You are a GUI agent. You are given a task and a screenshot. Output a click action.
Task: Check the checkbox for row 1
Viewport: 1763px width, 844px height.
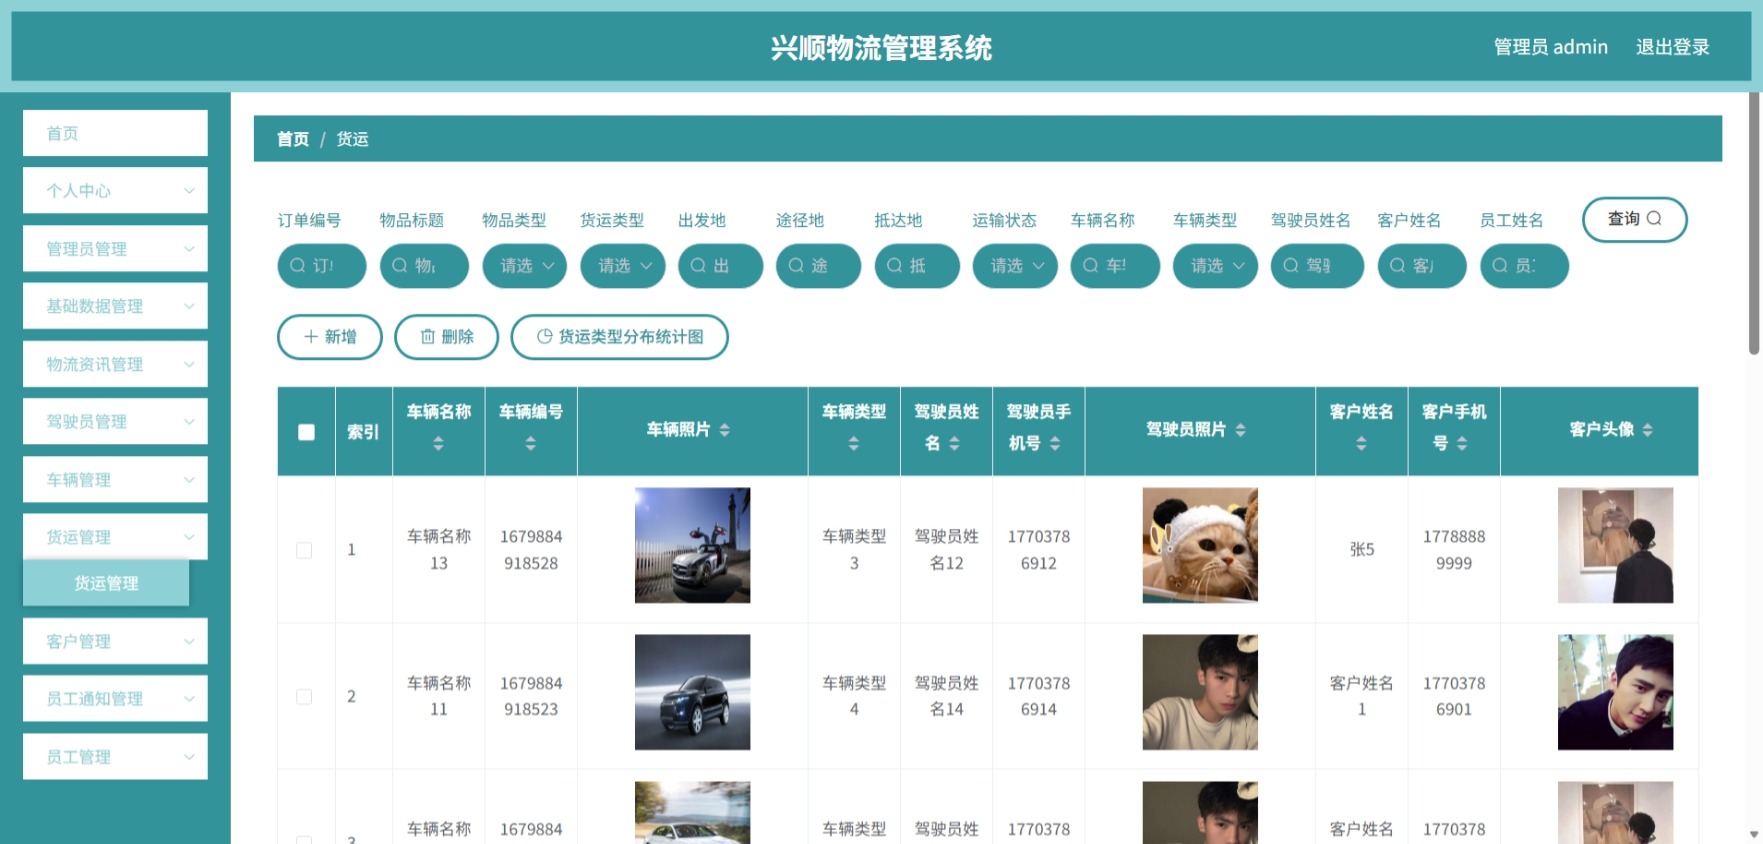point(304,550)
